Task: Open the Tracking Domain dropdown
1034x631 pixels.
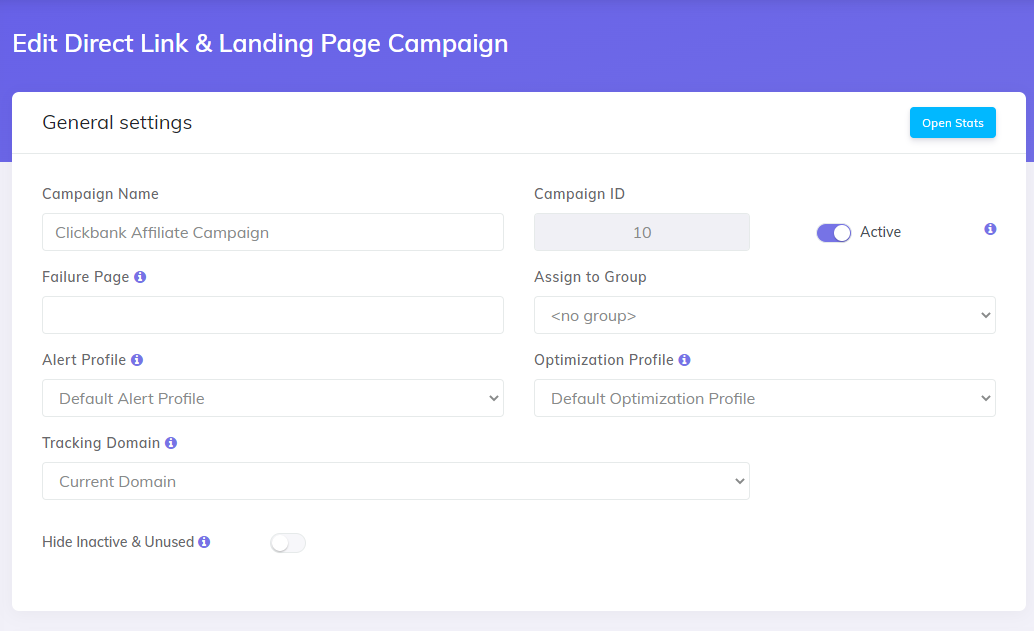Action: (396, 481)
